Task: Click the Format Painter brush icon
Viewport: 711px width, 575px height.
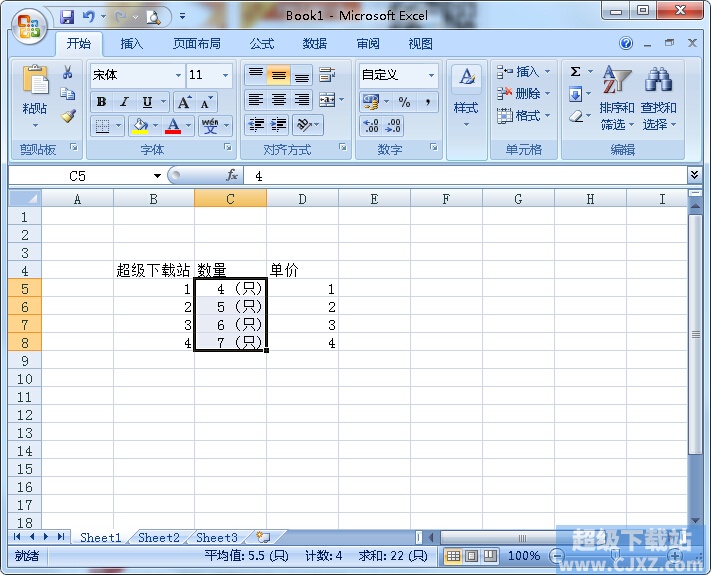Action: (x=68, y=115)
